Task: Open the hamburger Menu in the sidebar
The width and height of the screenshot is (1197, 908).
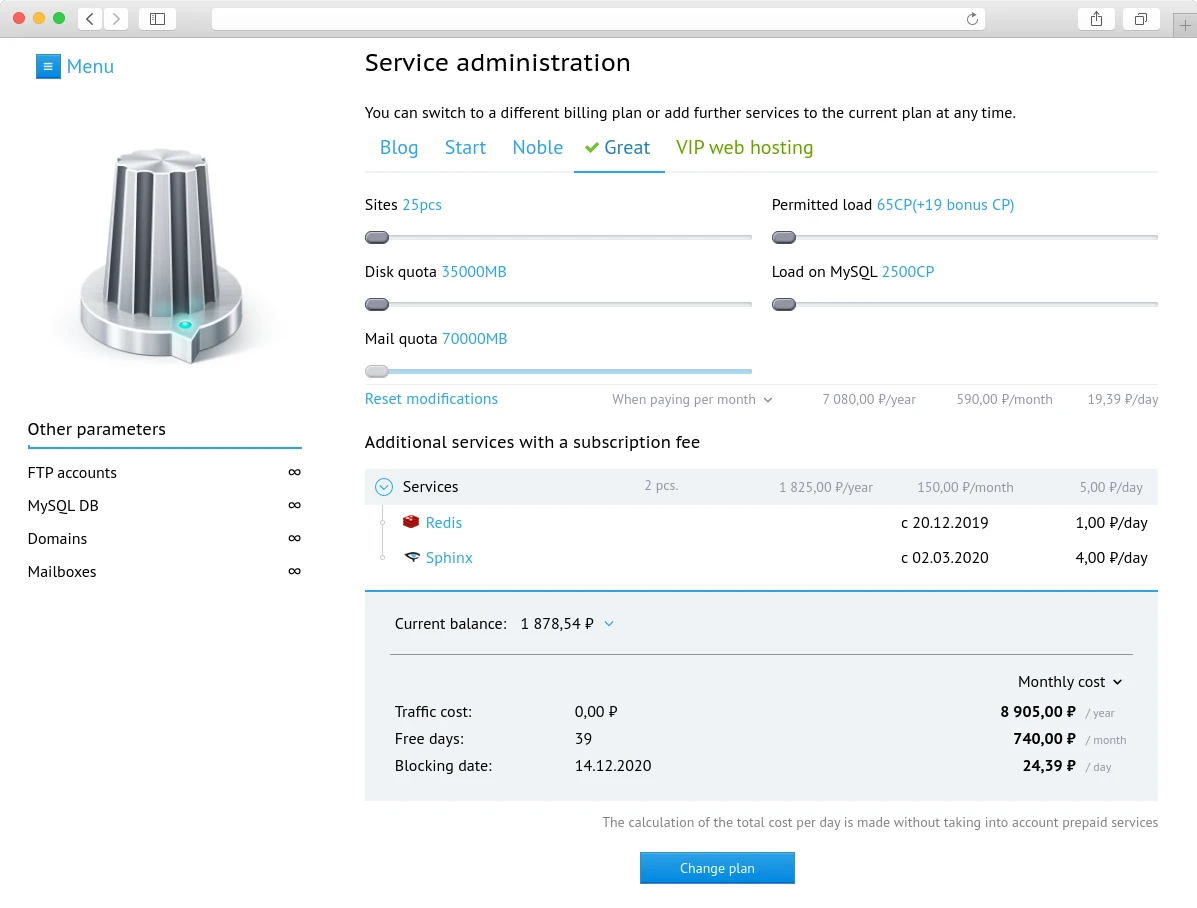Action: click(x=48, y=66)
